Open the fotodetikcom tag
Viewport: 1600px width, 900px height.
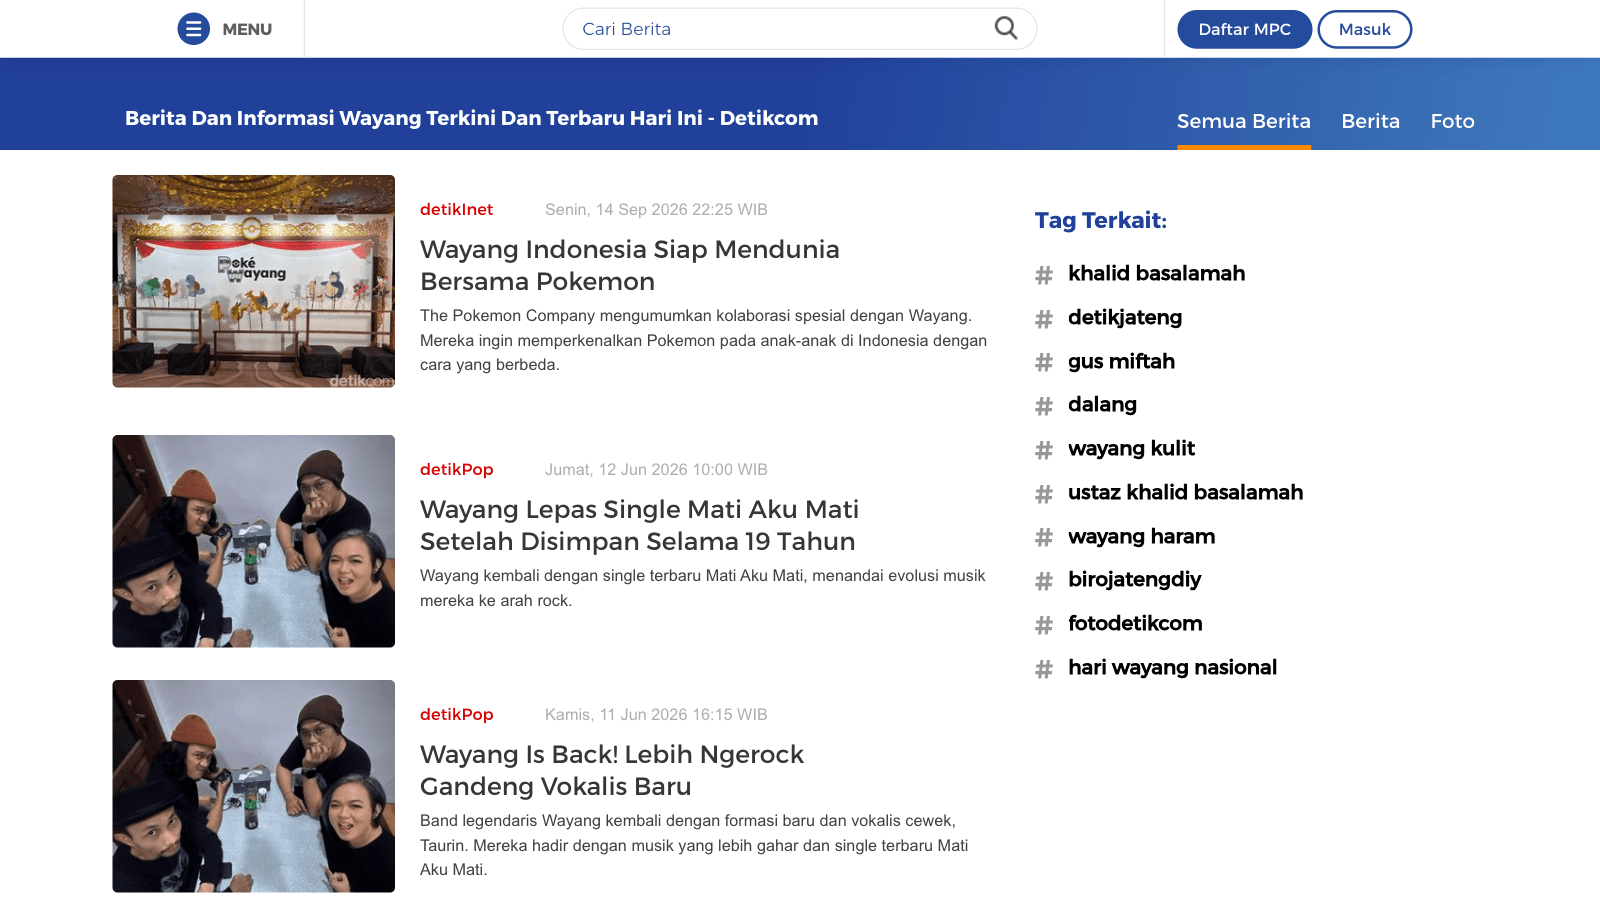point(1135,623)
